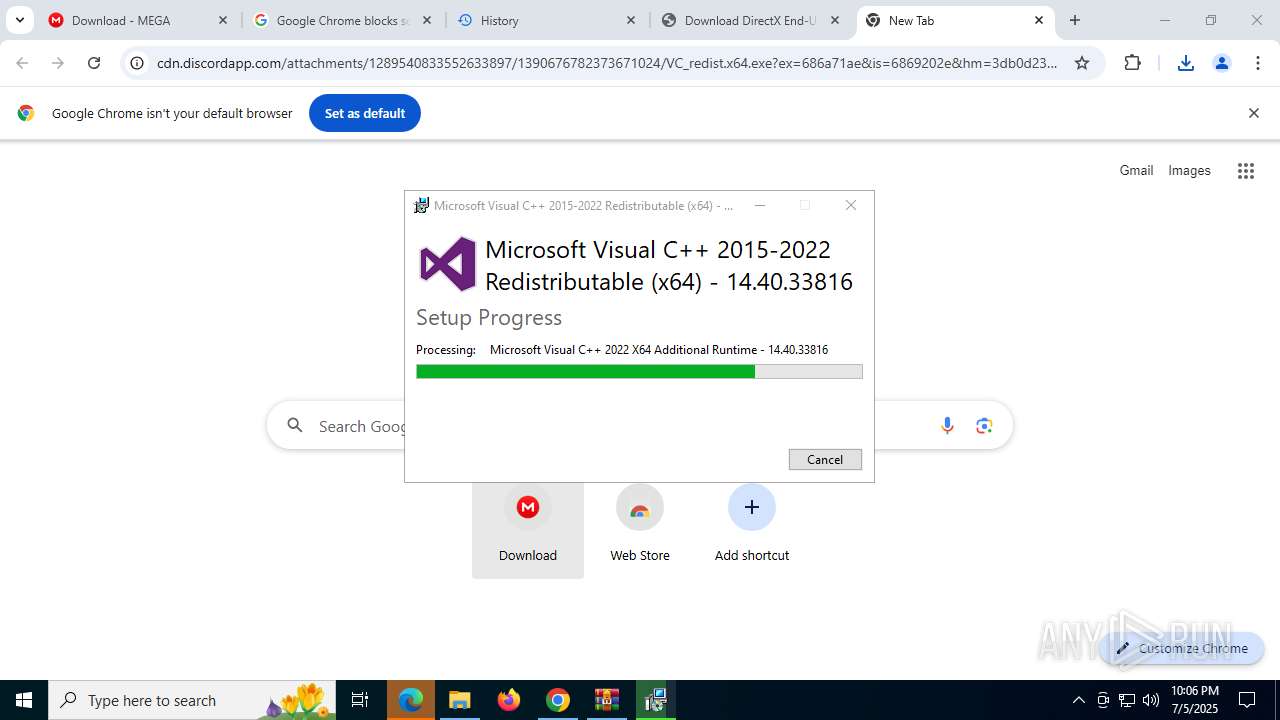
Task: Click the cdn.discordapp.com URL in address bar
Action: (607, 63)
